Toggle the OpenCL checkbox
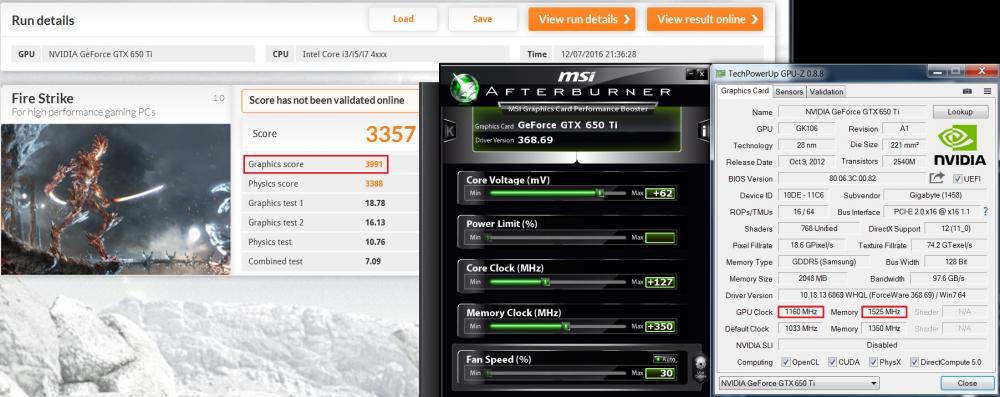This screenshot has width=1000, height=397. click(786, 363)
